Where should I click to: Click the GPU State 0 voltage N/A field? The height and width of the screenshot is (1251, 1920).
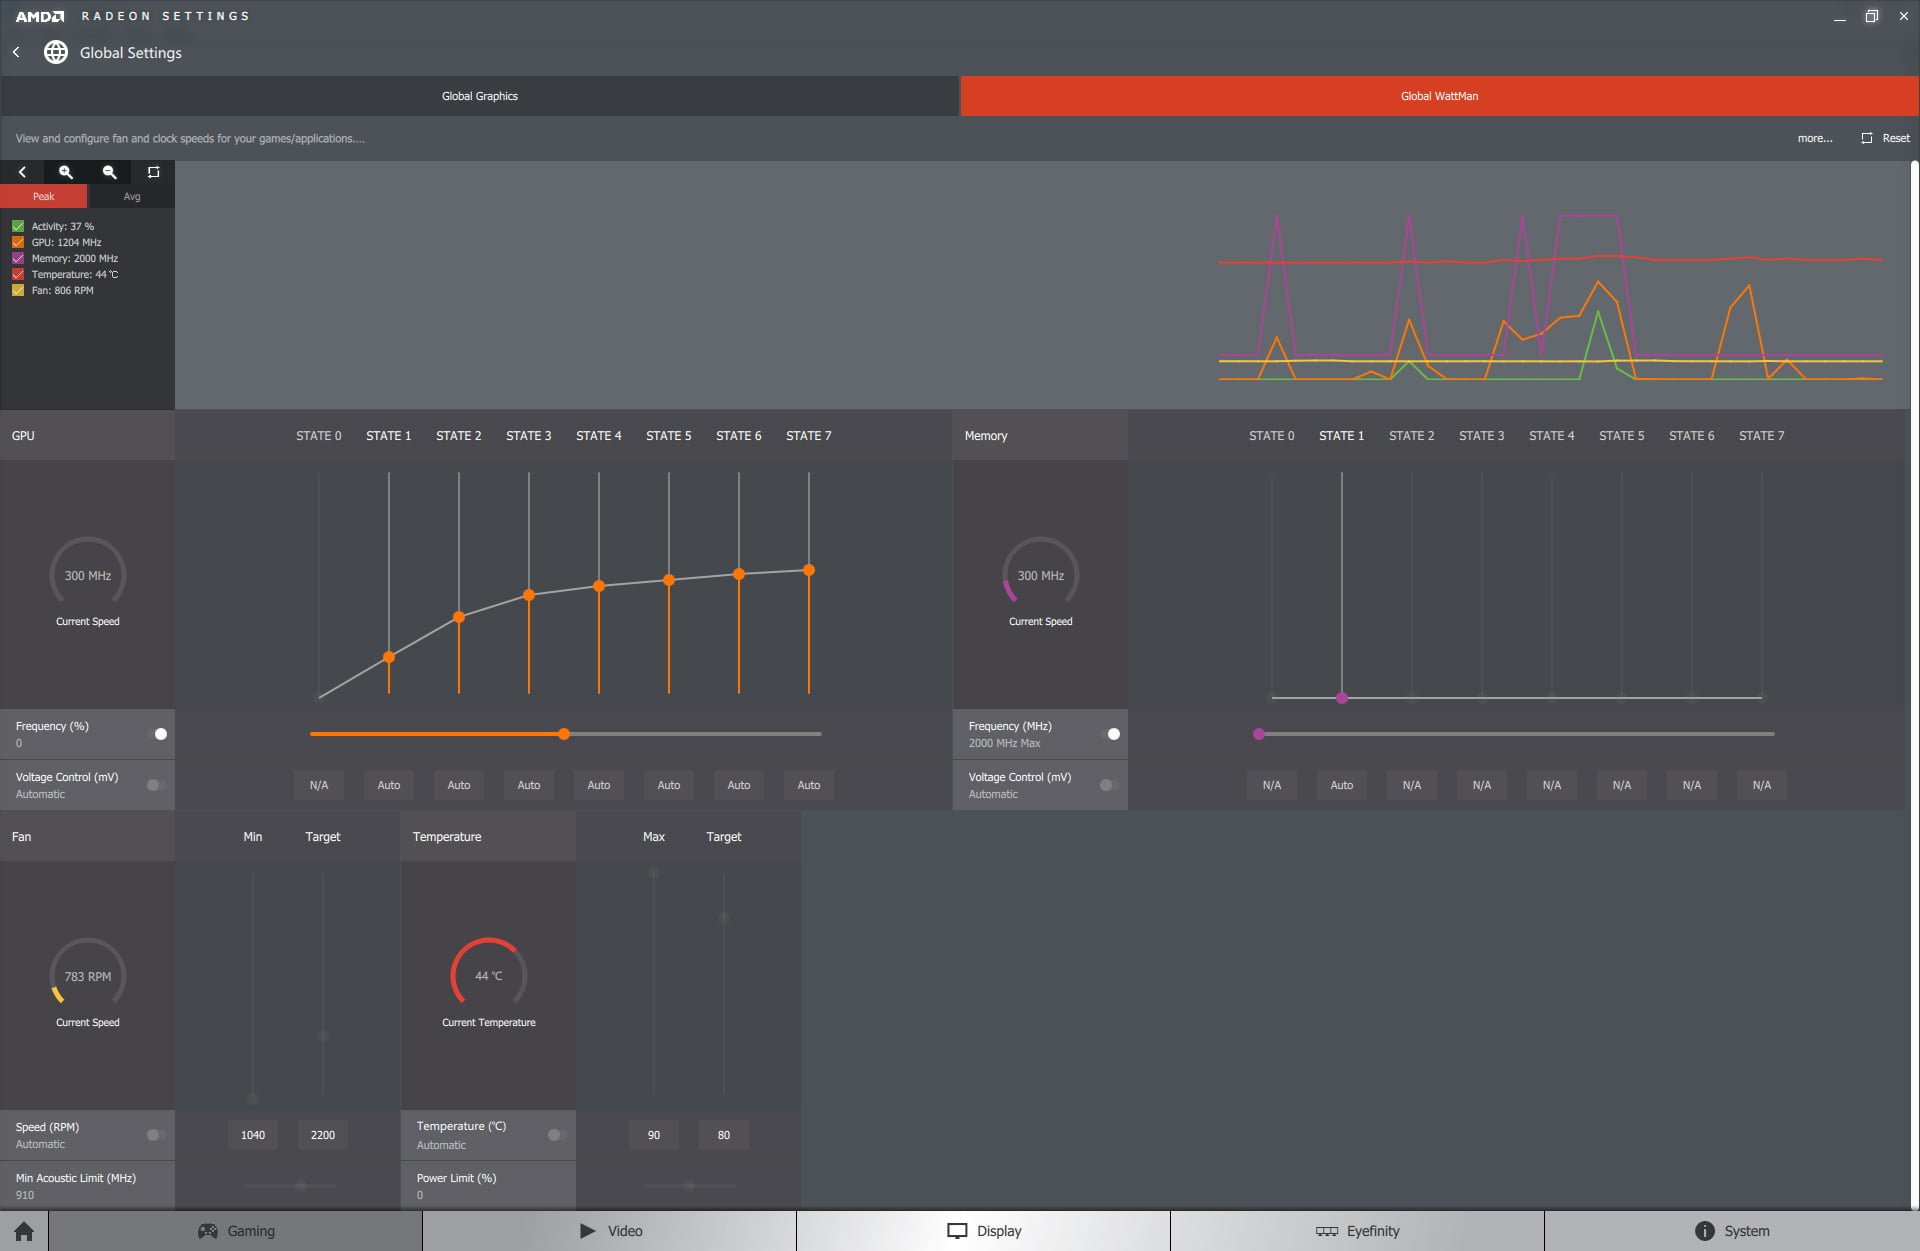[x=319, y=785]
